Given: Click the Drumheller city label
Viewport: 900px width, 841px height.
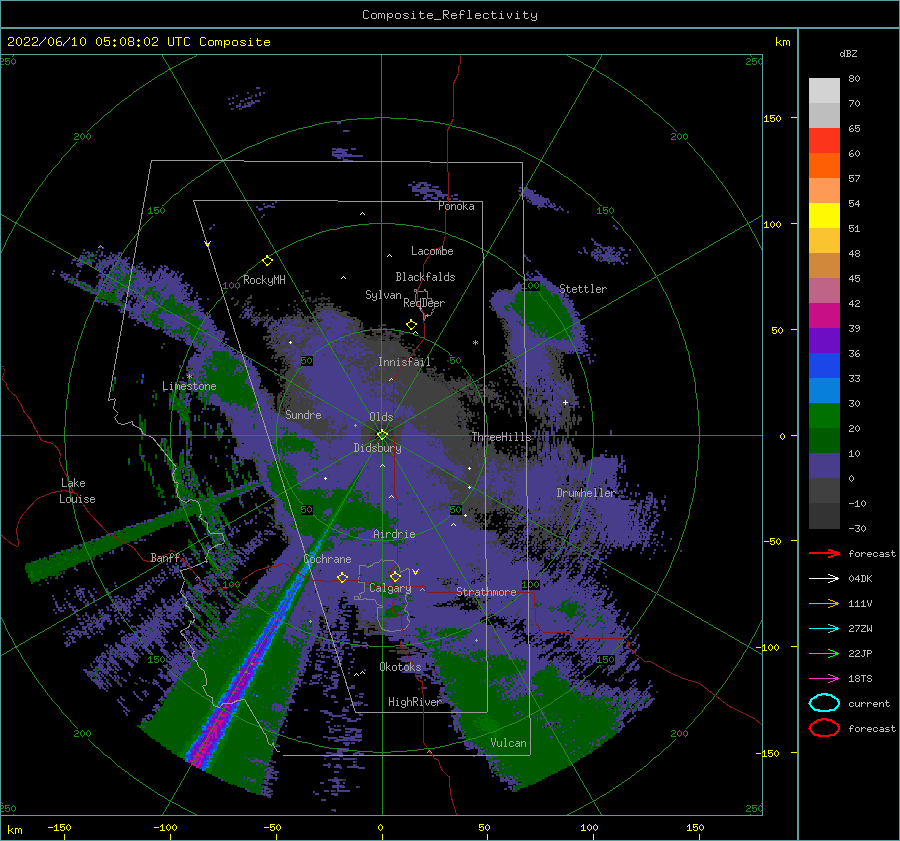Looking at the screenshot, I should tap(585, 493).
